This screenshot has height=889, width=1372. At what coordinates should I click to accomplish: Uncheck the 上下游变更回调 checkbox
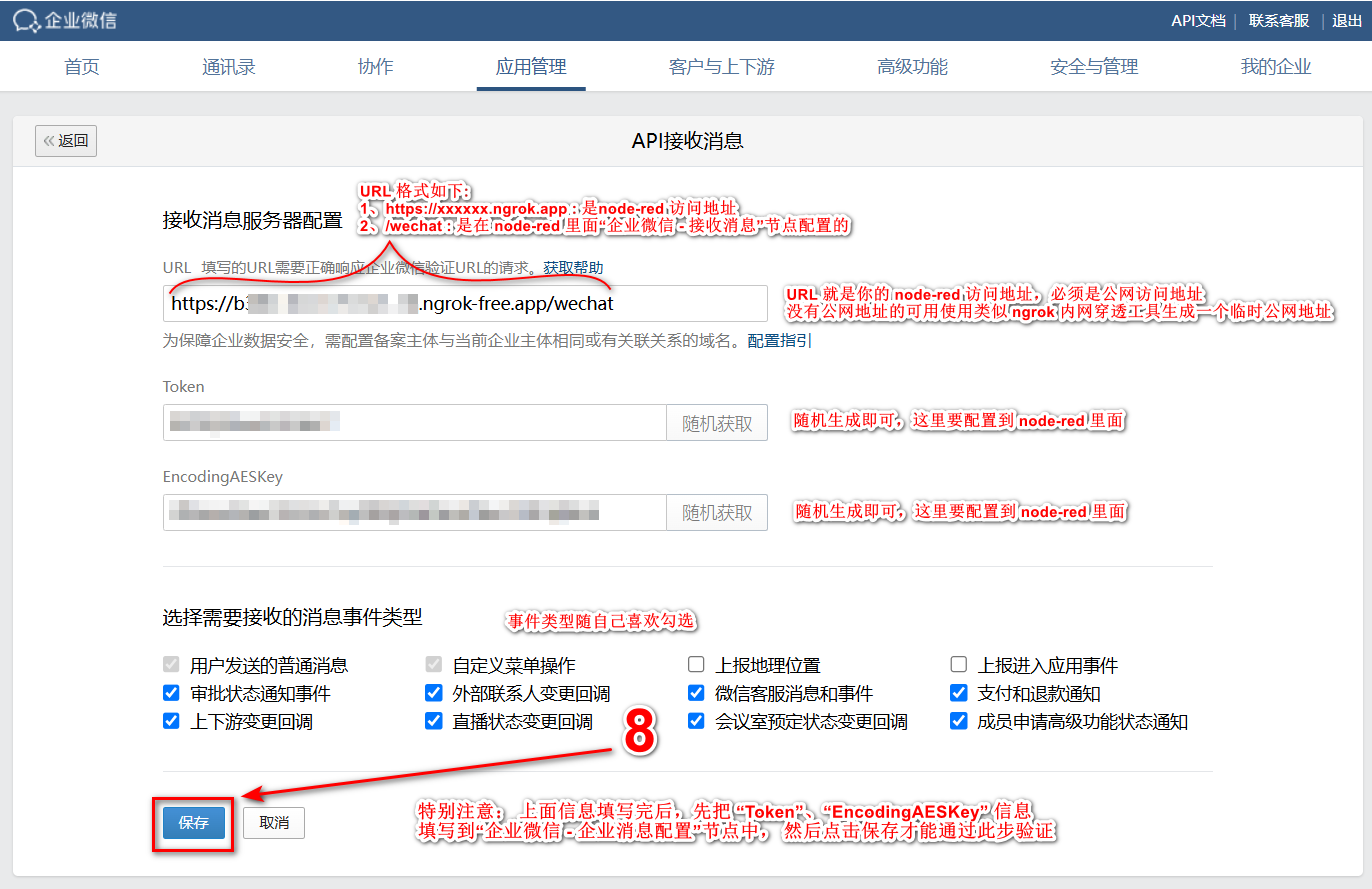pos(171,721)
